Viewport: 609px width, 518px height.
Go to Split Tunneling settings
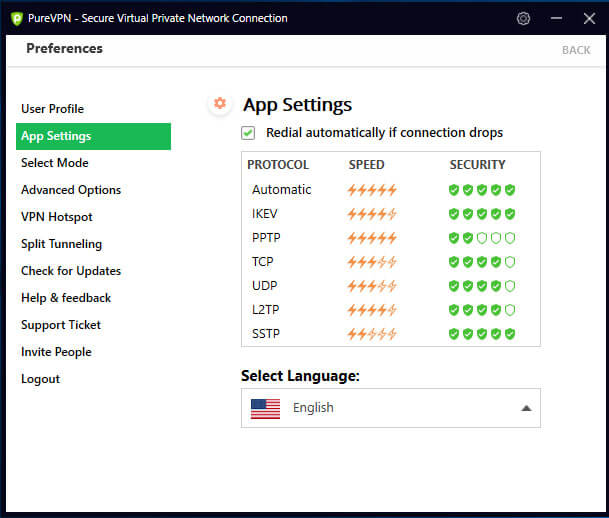tap(61, 244)
